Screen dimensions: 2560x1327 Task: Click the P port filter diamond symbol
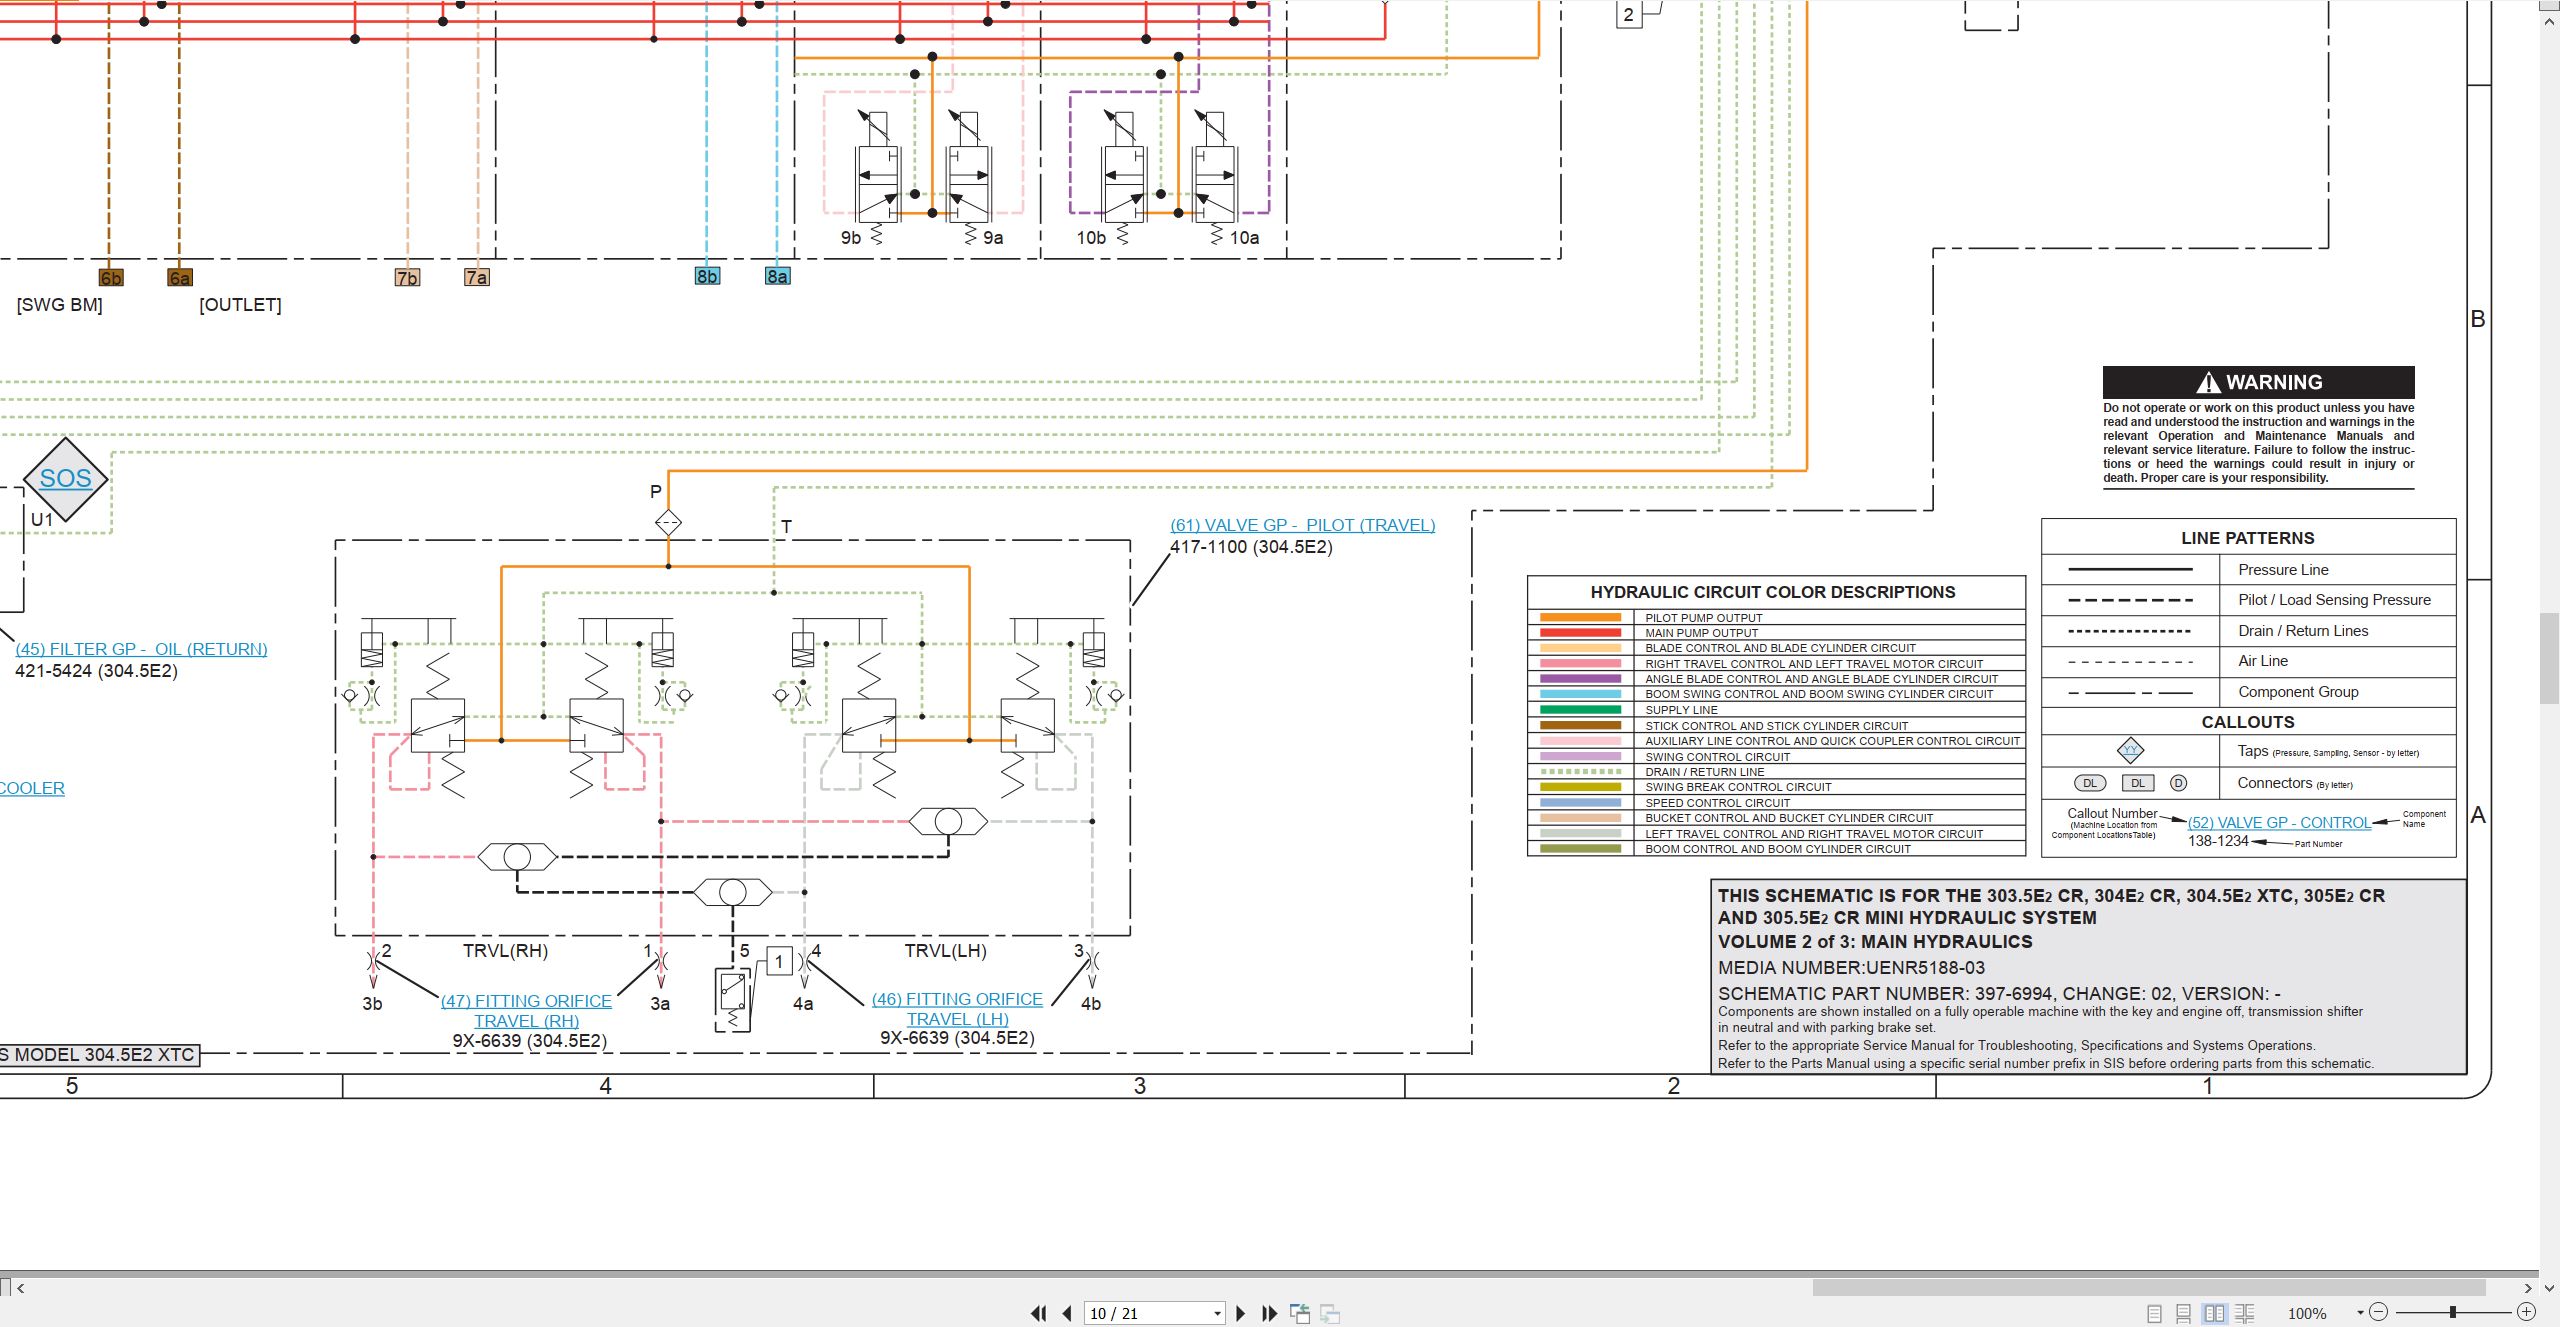668,522
